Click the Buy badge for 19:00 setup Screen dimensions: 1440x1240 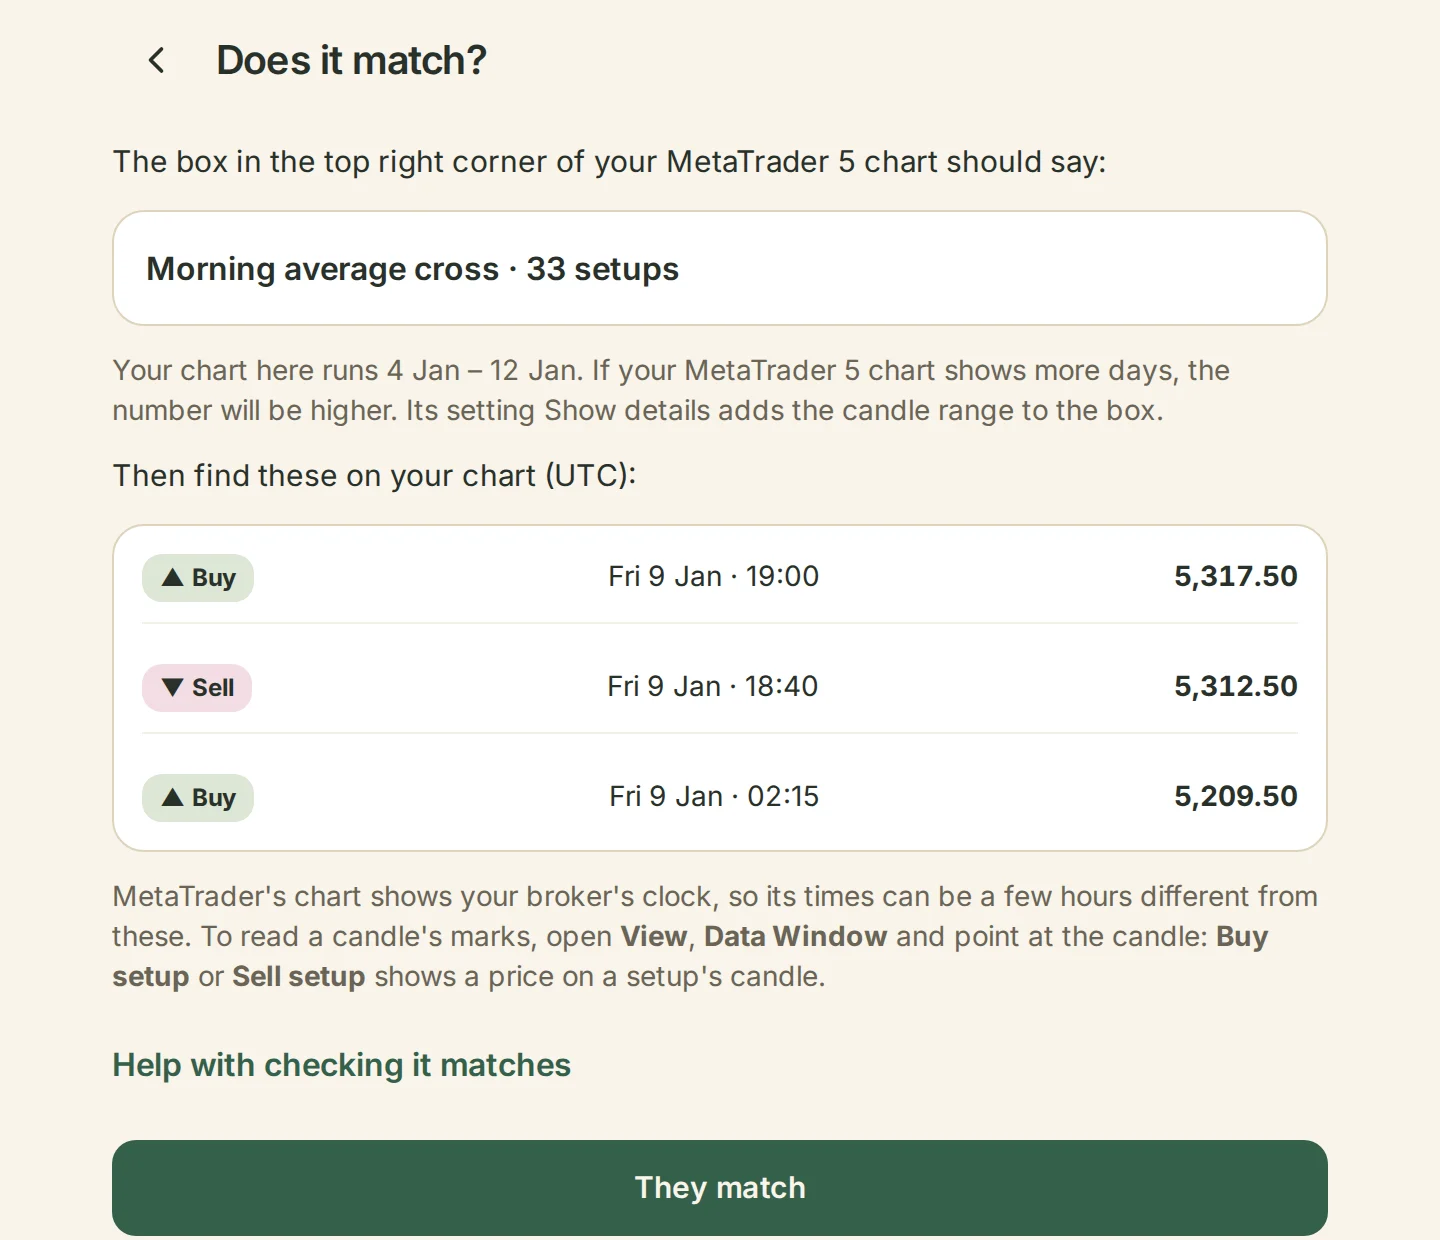click(x=198, y=578)
